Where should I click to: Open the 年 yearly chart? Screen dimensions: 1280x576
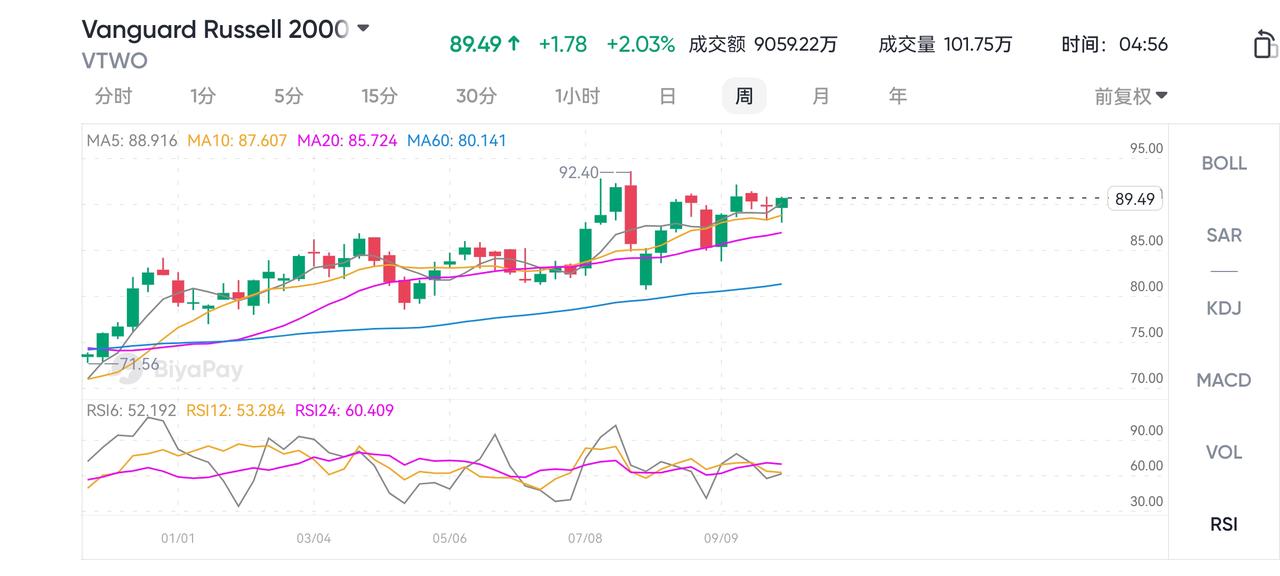(x=898, y=96)
